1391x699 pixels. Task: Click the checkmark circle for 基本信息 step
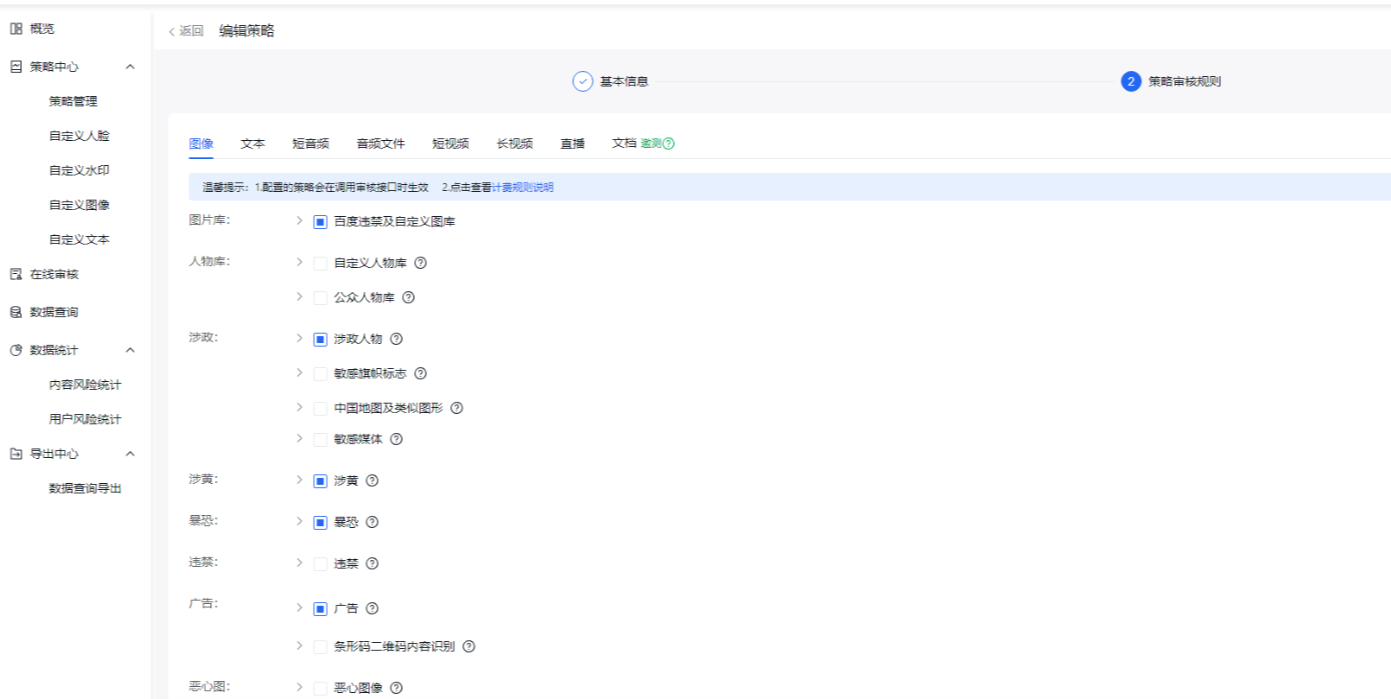click(x=583, y=82)
